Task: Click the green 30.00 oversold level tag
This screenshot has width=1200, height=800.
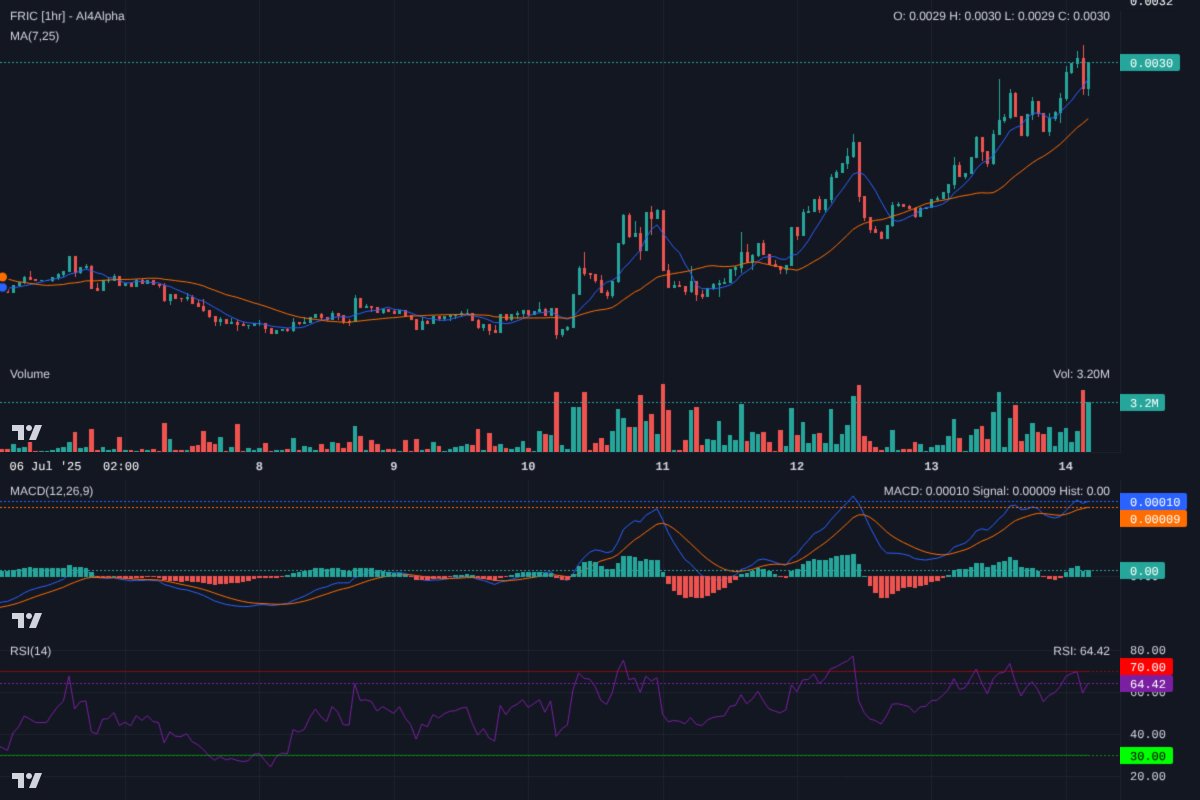Action: coord(1147,756)
